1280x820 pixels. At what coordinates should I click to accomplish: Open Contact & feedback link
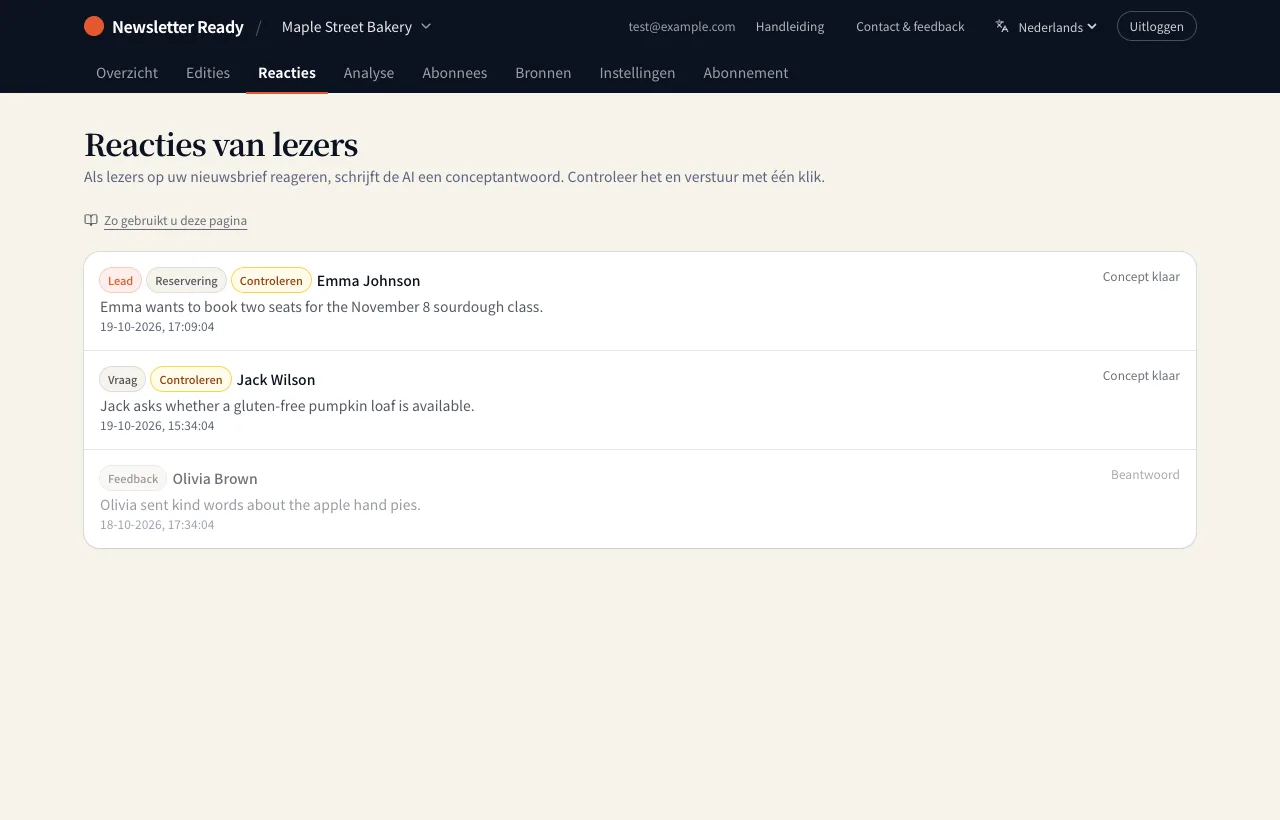pos(910,27)
